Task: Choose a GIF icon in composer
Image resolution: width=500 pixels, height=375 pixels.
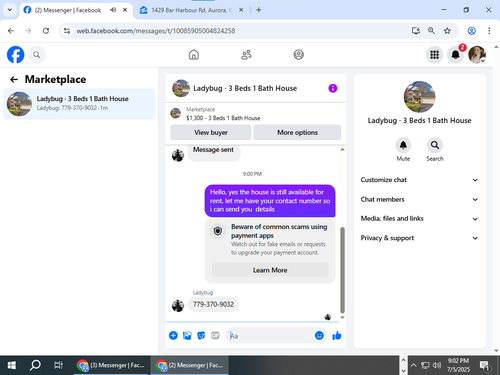Action: point(215,335)
